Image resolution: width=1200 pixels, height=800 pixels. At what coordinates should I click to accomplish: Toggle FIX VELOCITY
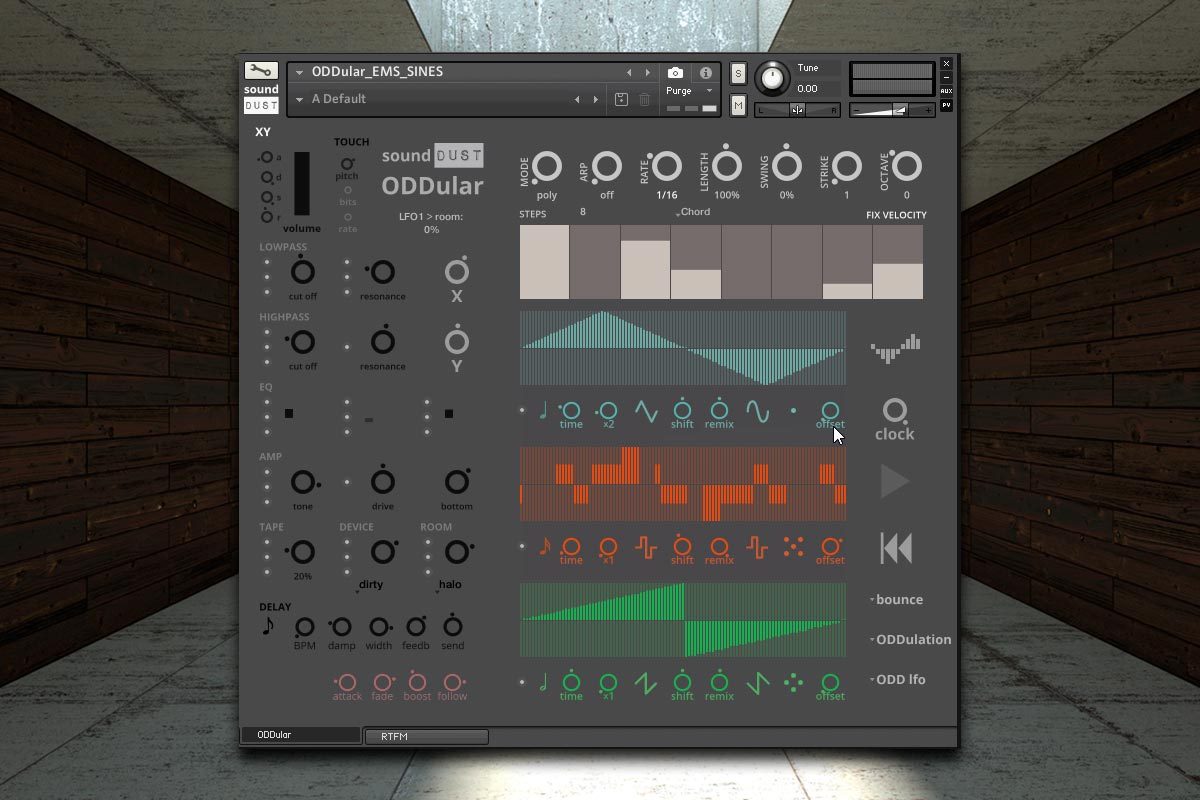pyautogui.click(x=896, y=215)
